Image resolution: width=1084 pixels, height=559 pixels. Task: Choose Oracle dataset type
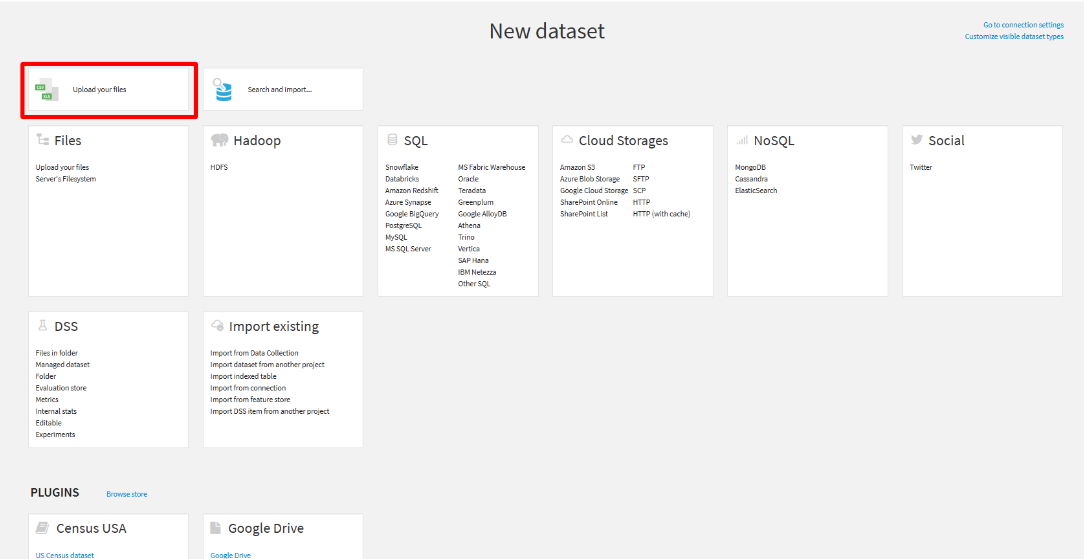click(x=468, y=179)
